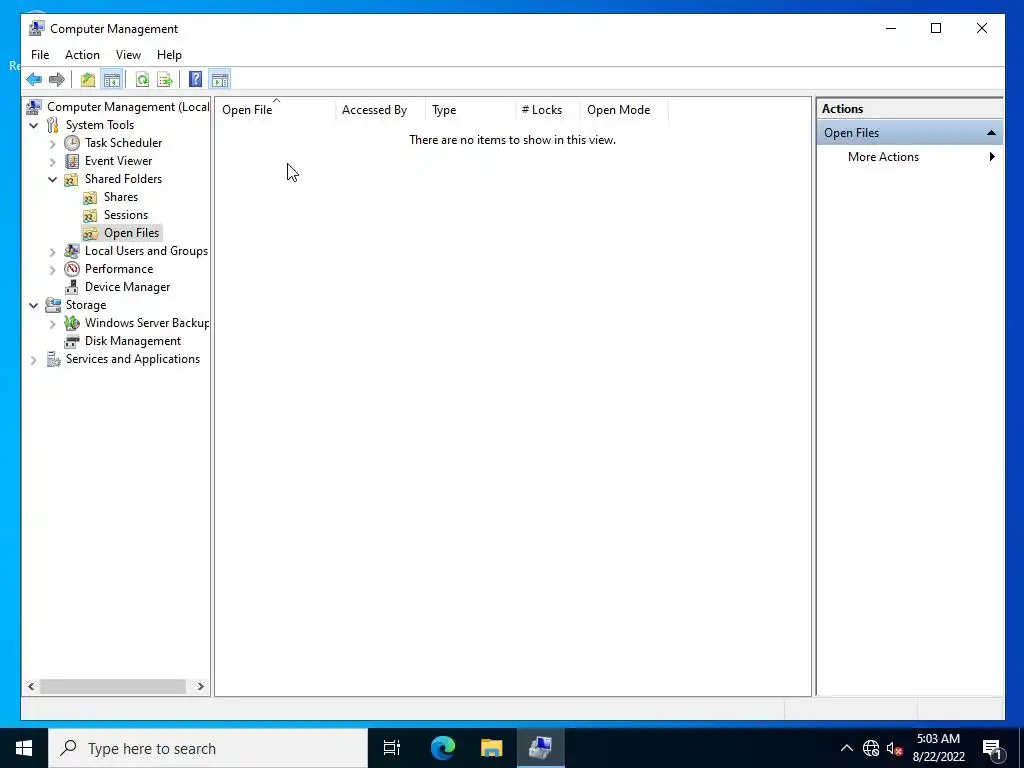Click tree pane horizontal scrollbar right arrow
Image resolution: width=1024 pixels, height=768 pixels.
[200, 686]
